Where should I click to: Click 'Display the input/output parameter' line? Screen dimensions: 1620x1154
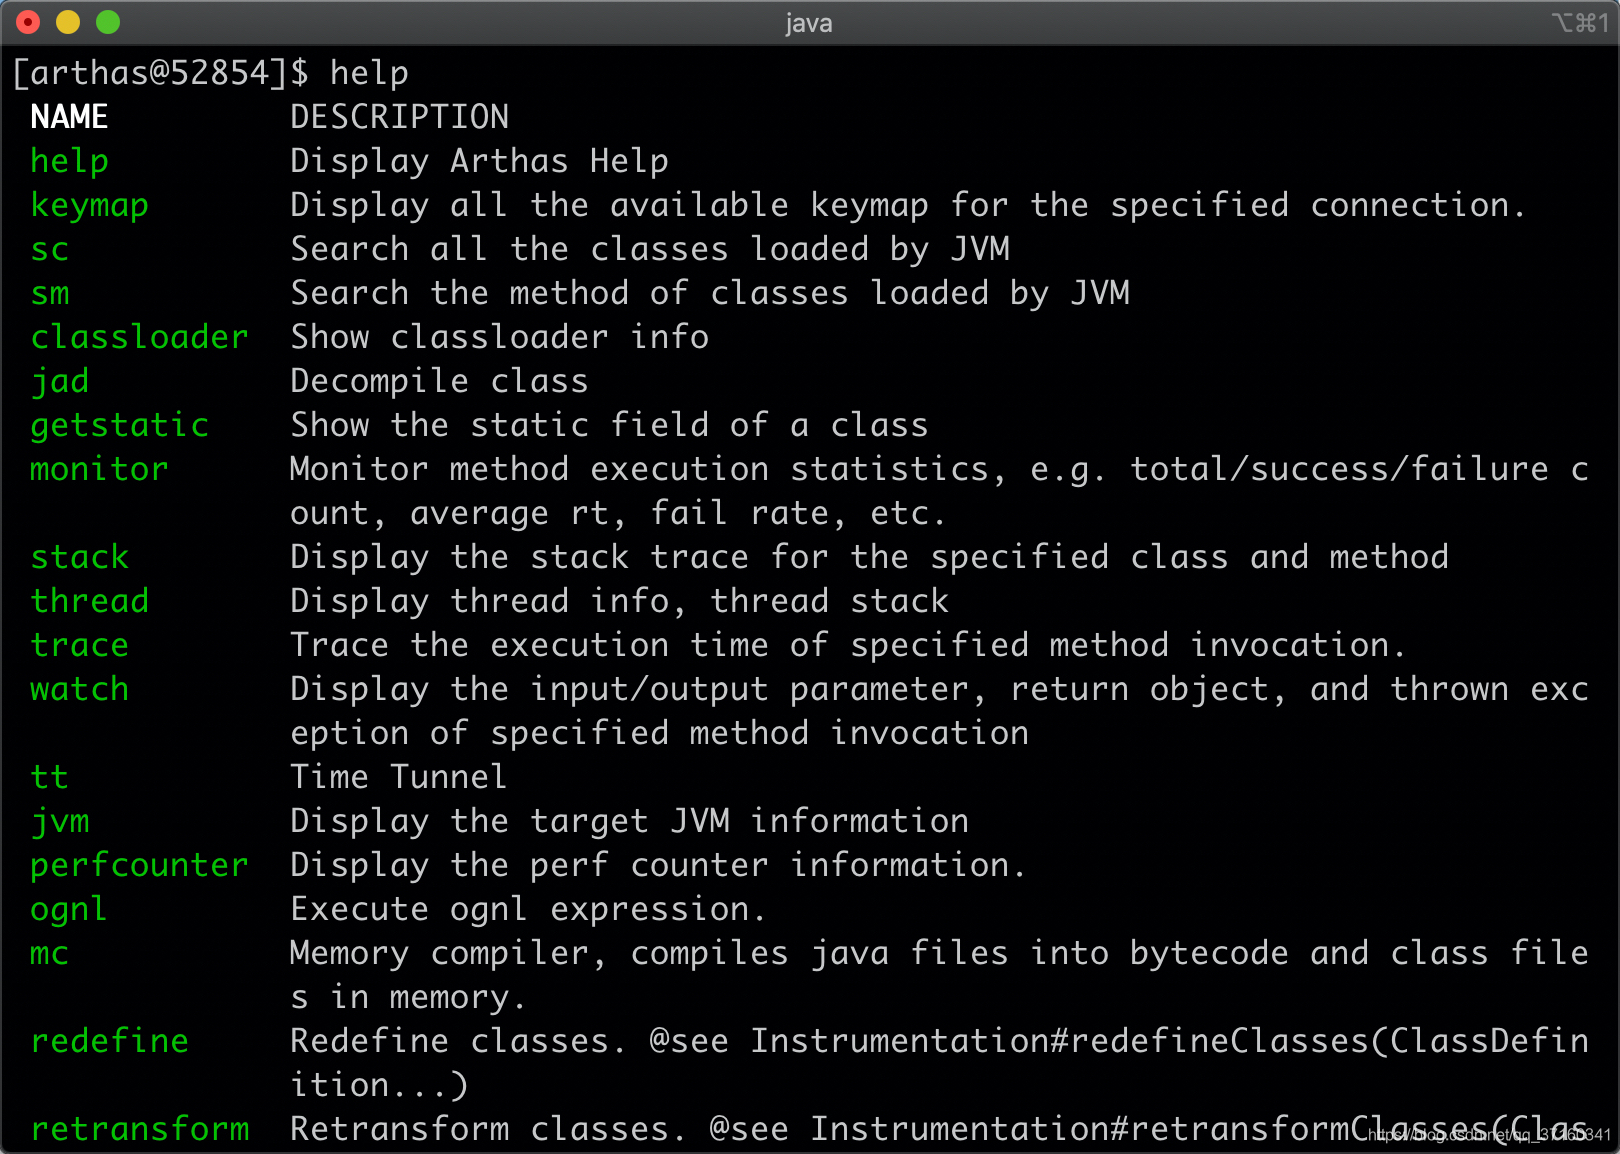click(940, 689)
